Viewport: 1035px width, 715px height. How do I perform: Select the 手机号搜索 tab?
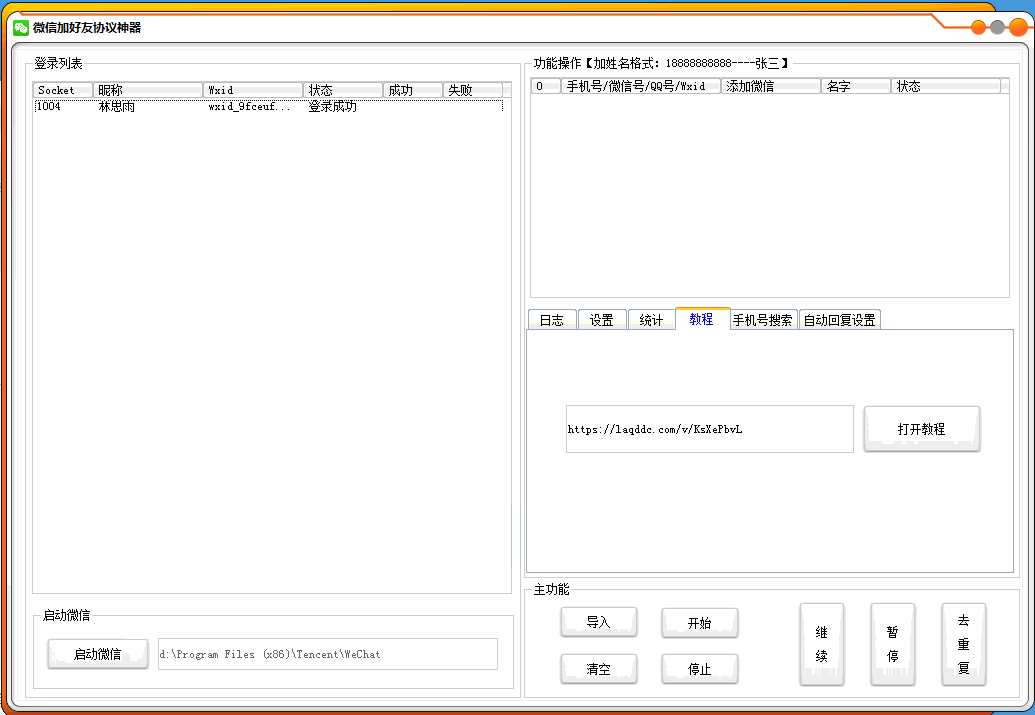(763, 320)
